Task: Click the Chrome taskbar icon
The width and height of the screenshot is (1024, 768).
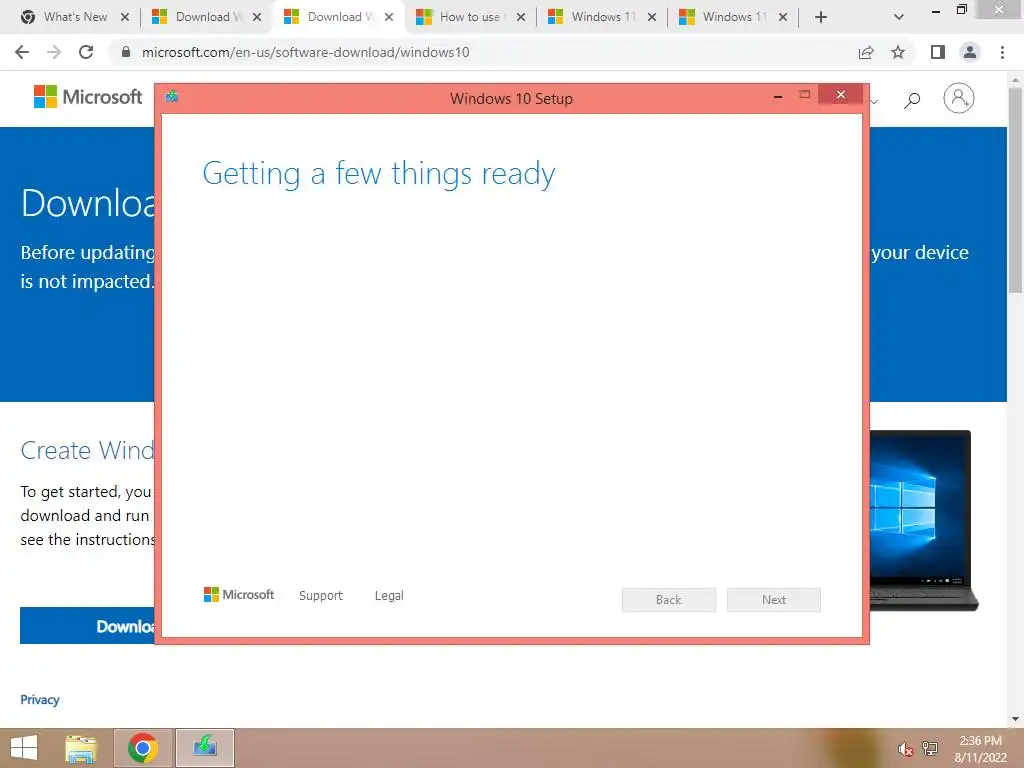Action: click(143, 748)
